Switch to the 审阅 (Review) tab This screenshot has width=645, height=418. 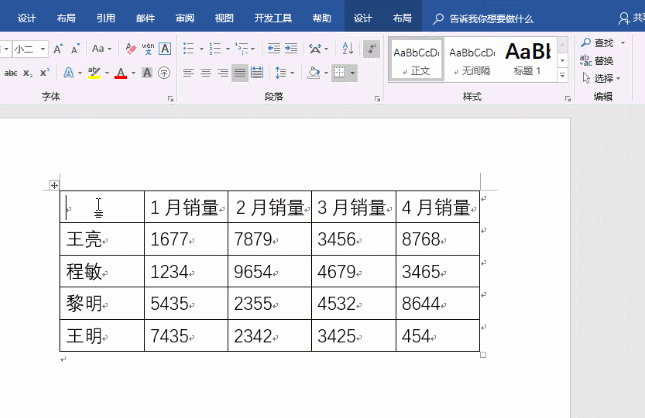pos(185,18)
